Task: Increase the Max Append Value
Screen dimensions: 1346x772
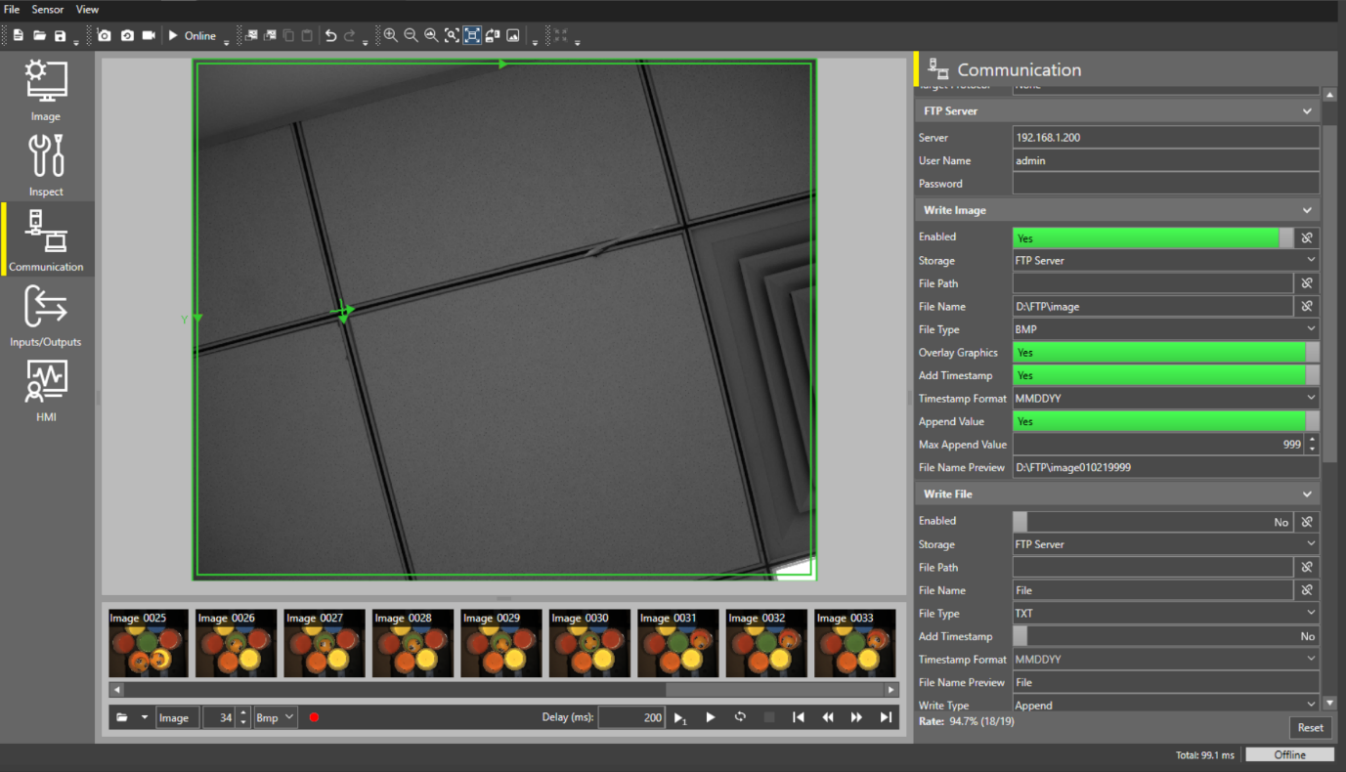Action: pyautogui.click(x=1312, y=440)
